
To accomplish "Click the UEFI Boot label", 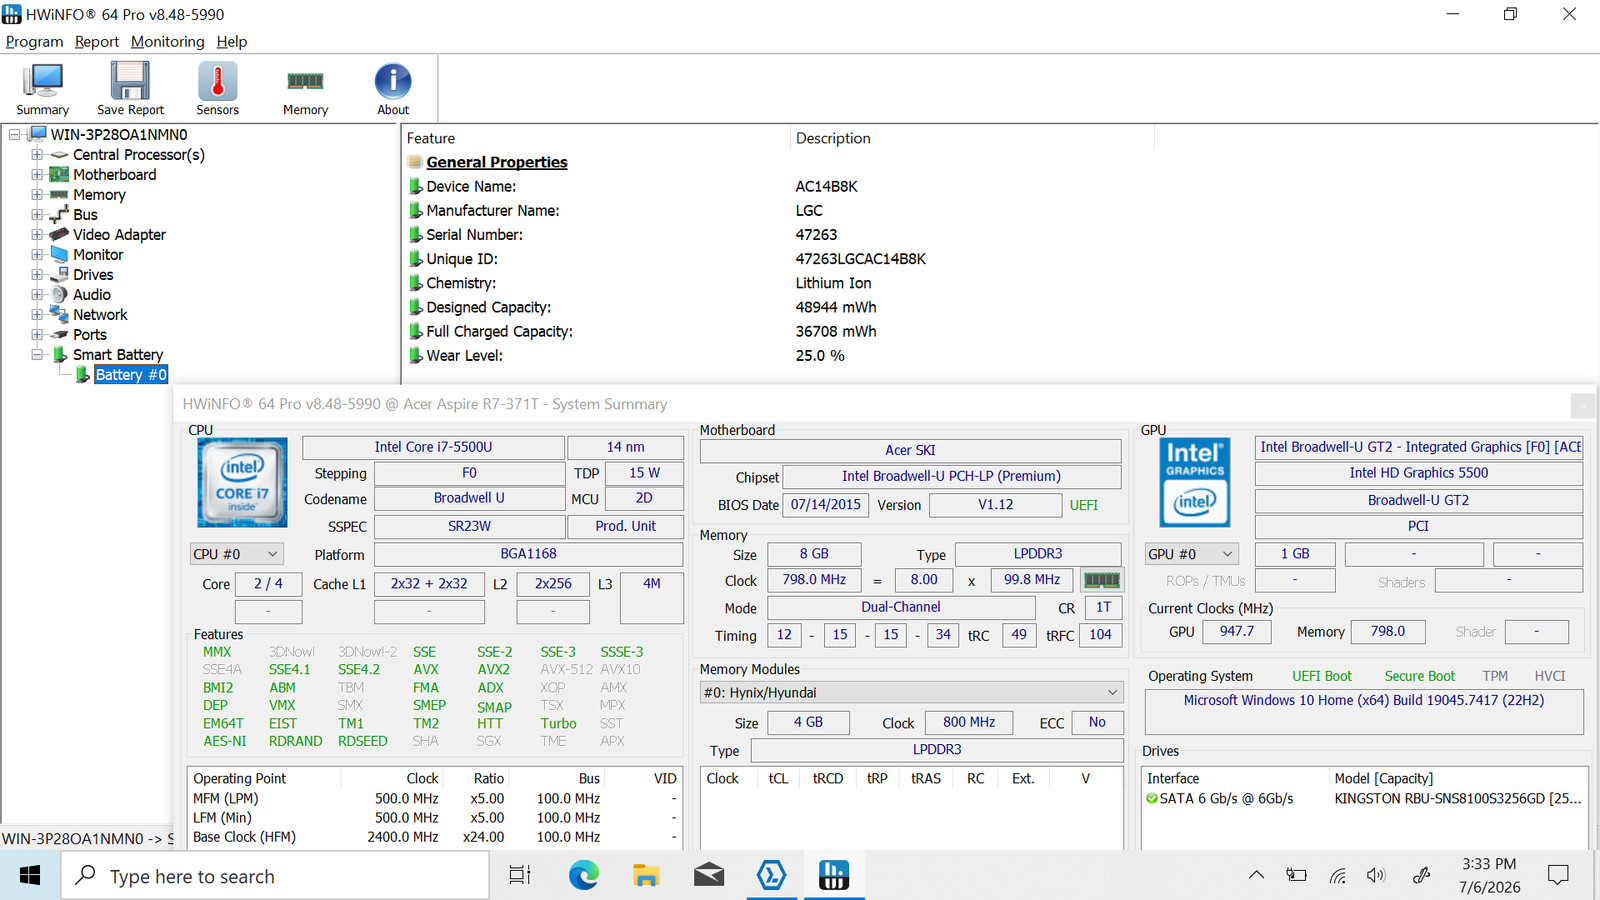I will tap(1322, 676).
